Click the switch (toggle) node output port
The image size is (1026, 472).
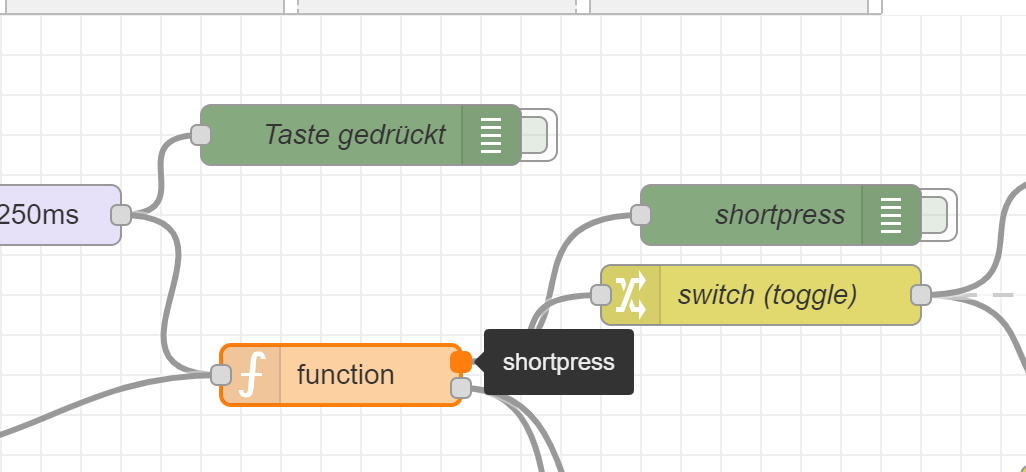(921, 295)
